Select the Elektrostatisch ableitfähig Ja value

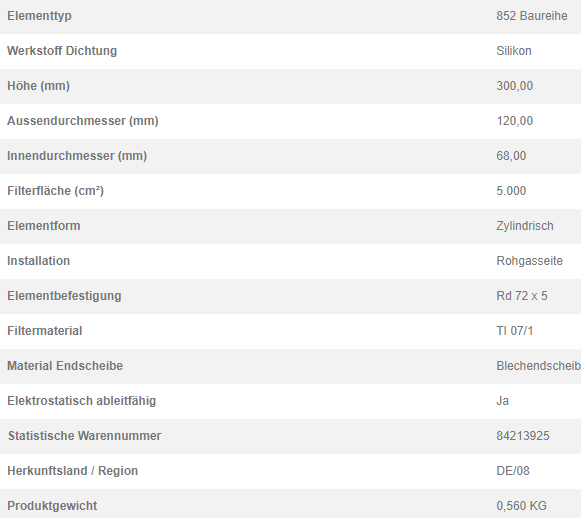pos(502,401)
